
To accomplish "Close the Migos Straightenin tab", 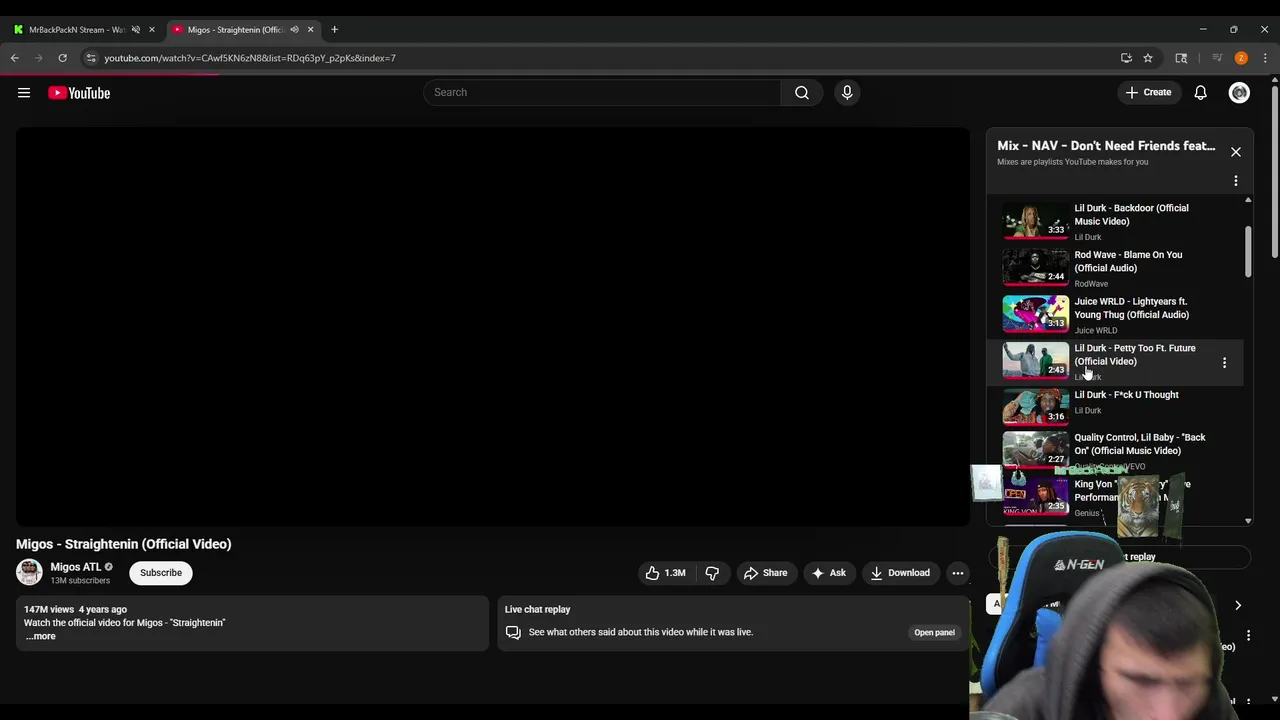I will [x=310, y=30].
